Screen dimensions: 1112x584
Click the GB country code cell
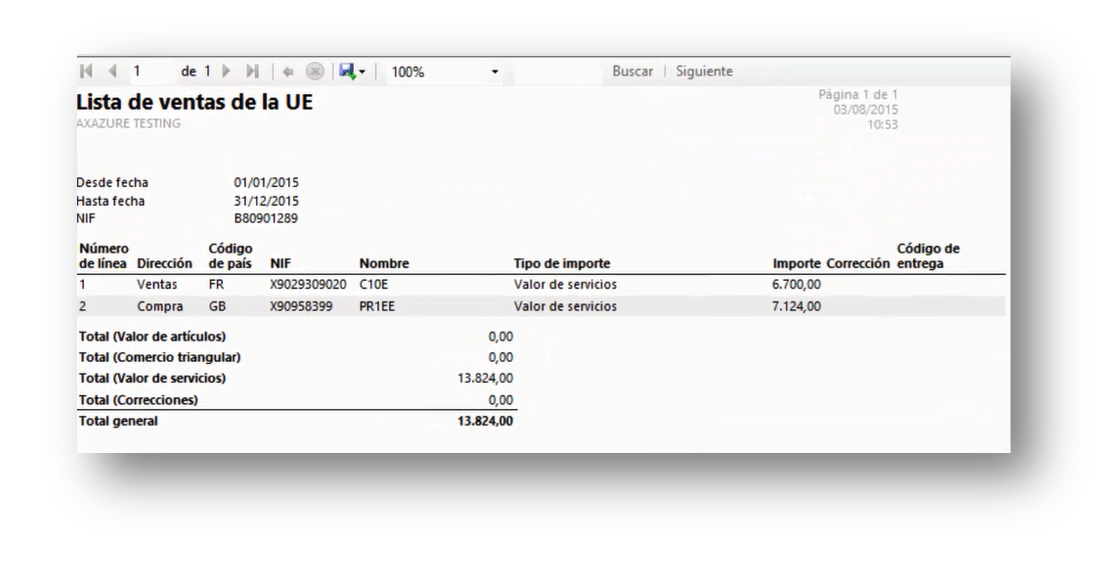(x=217, y=307)
